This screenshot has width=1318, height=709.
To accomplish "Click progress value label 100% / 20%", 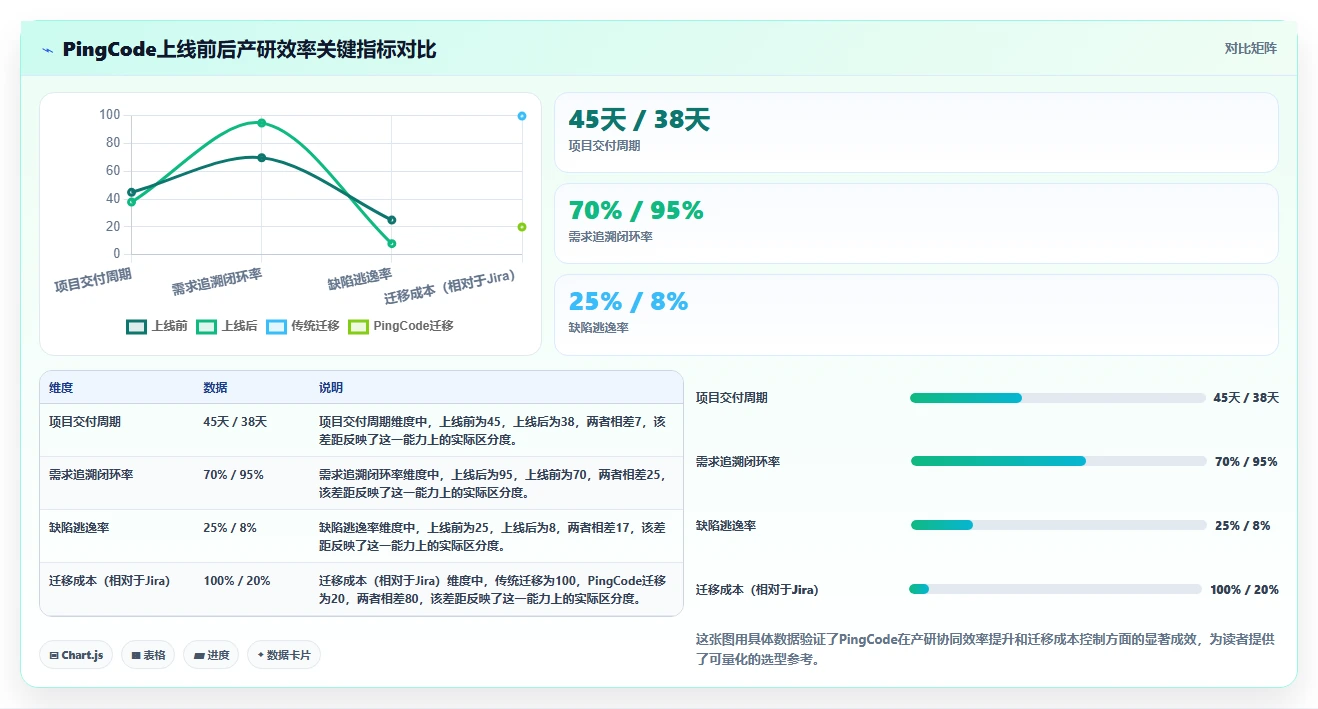I will [x=1244, y=590].
